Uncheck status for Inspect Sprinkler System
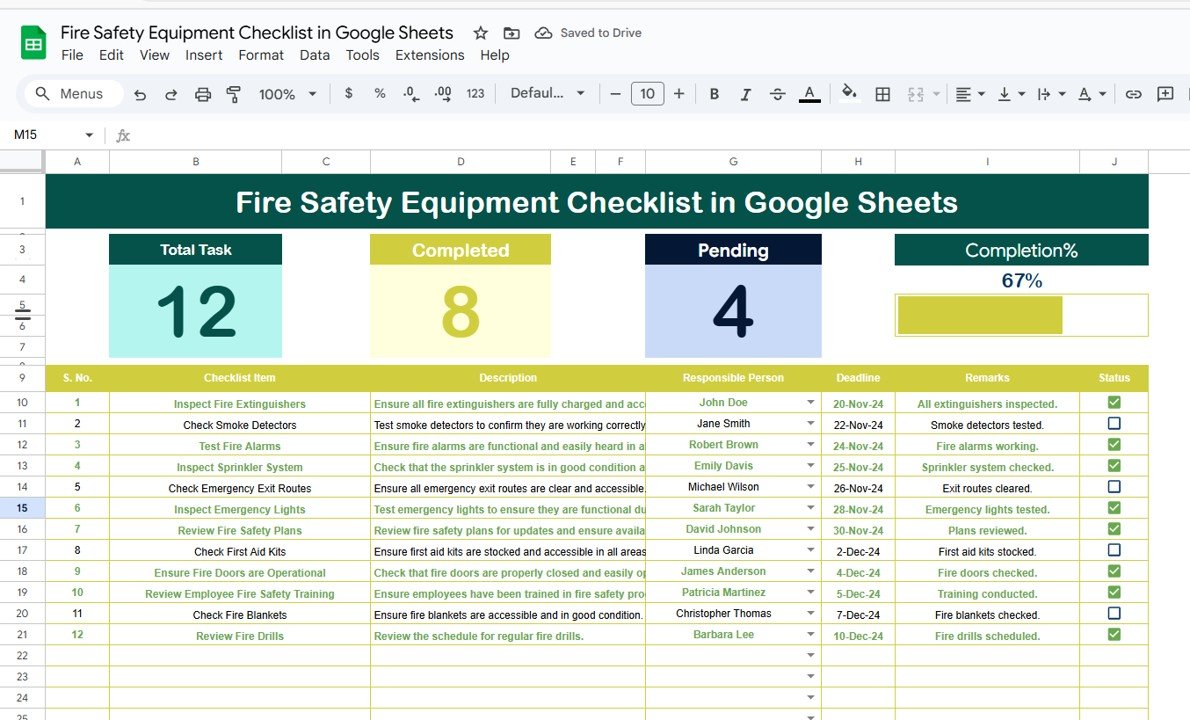The image size is (1190, 720). [1114, 465]
